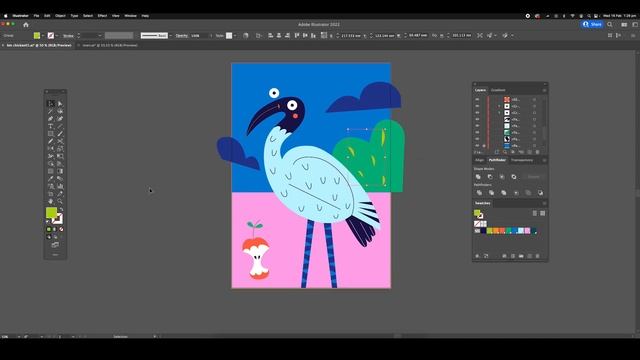Screen dimensions: 640x360
Task: Open the Object menu
Action: (60, 16)
